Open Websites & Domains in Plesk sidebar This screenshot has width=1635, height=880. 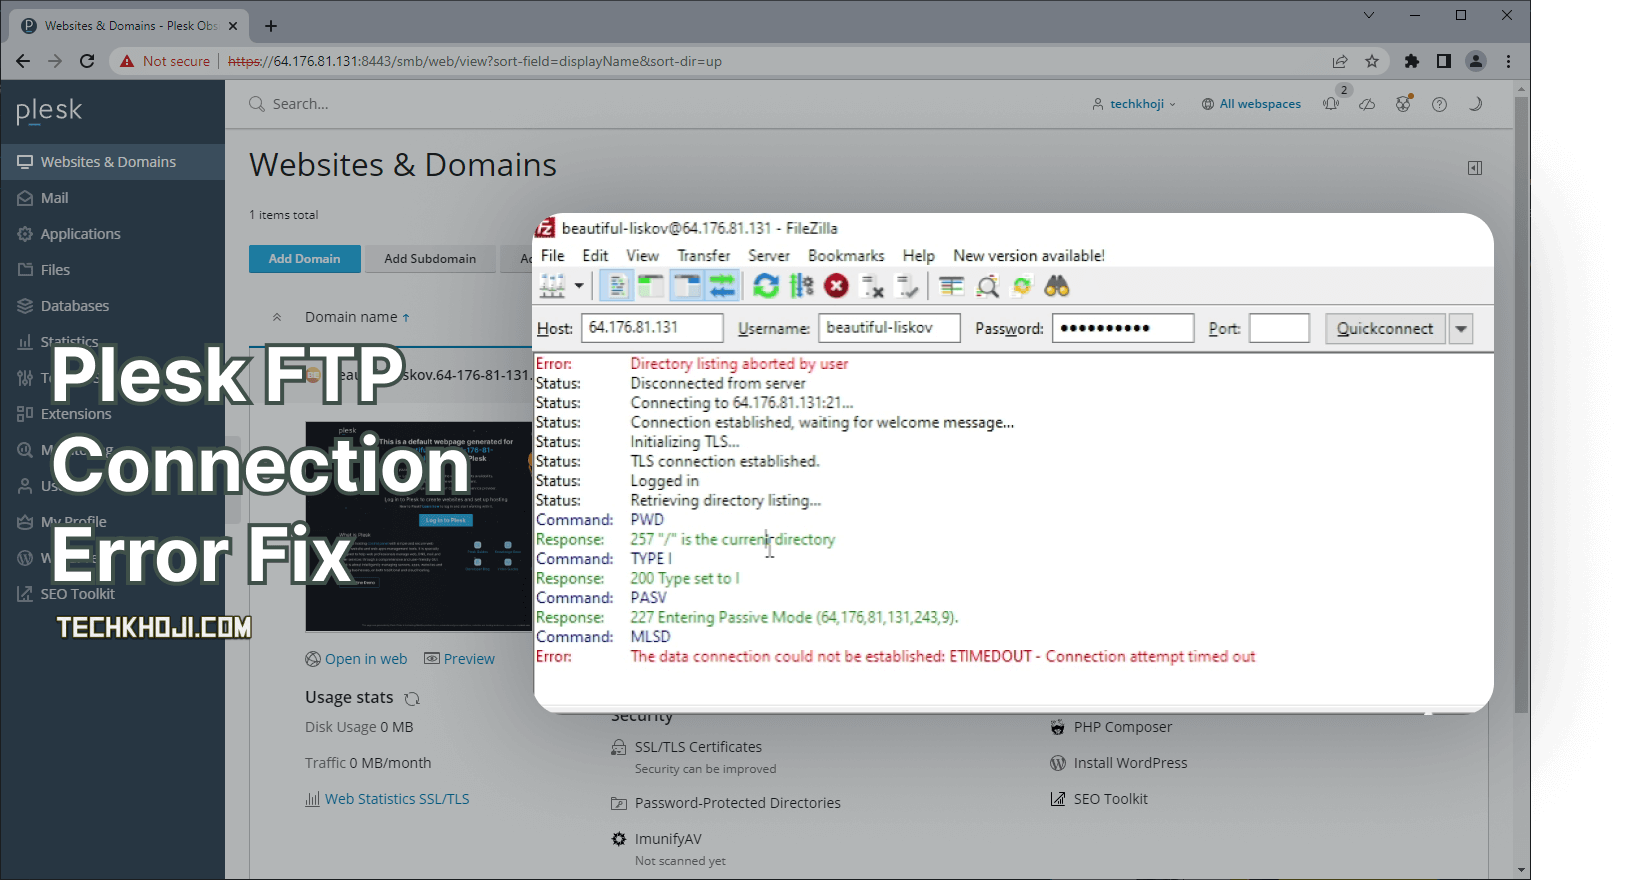pyautogui.click(x=113, y=162)
